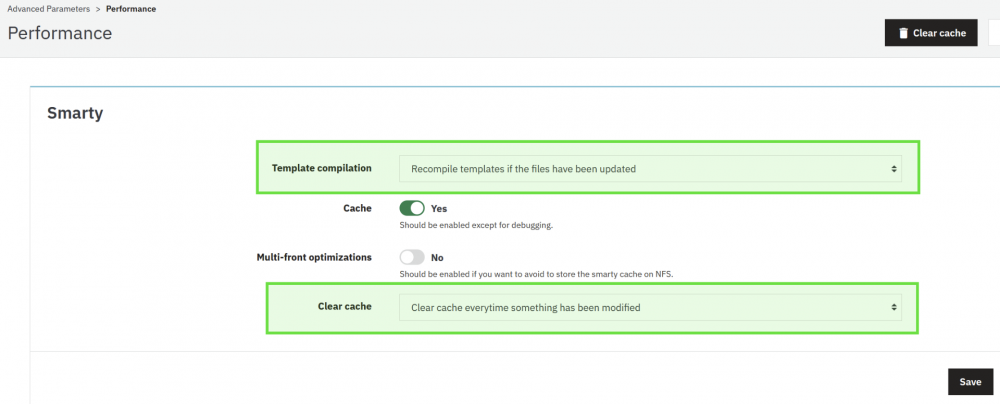Expand the Clear cache setting dropdown
Screen dimensions: 1000x404
[x=650, y=307]
